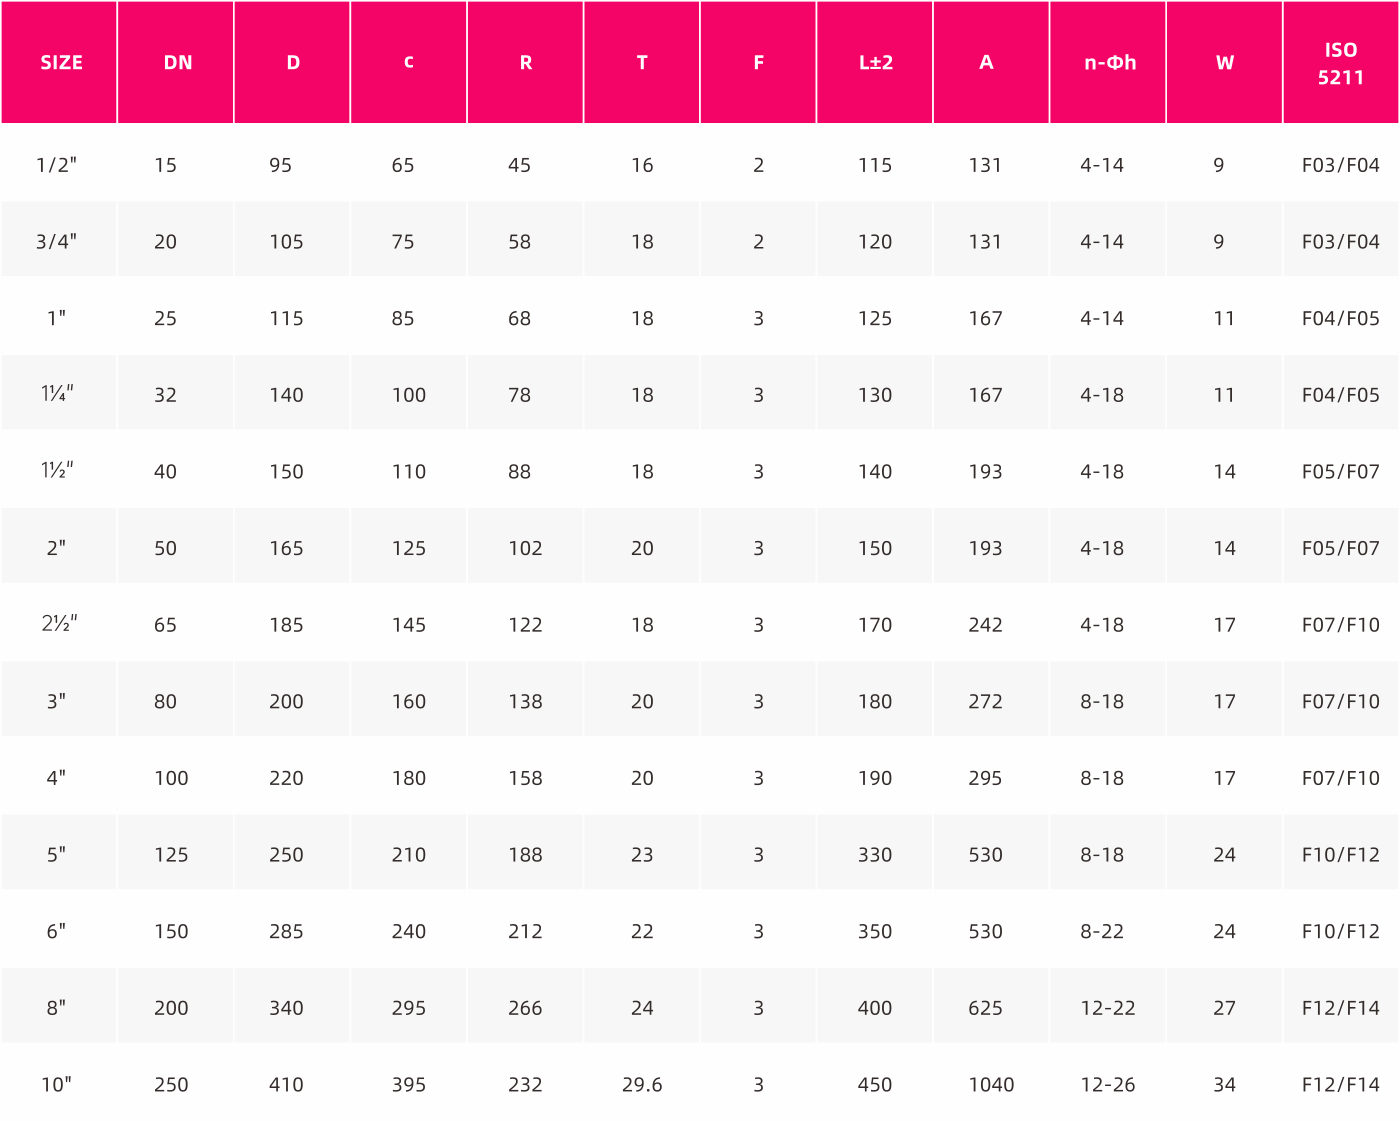Viewport: 1400px width, 1121px height.
Task: Select the F column header
Action: point(758,62)
